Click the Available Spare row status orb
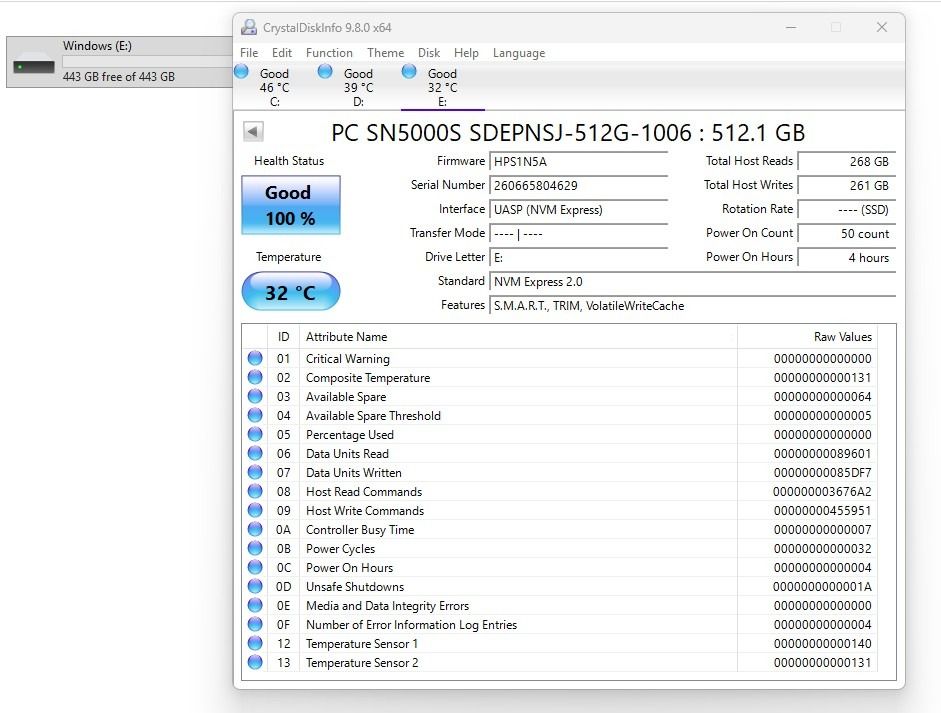Viewport: 941px width, 713px height. (255, 396)
